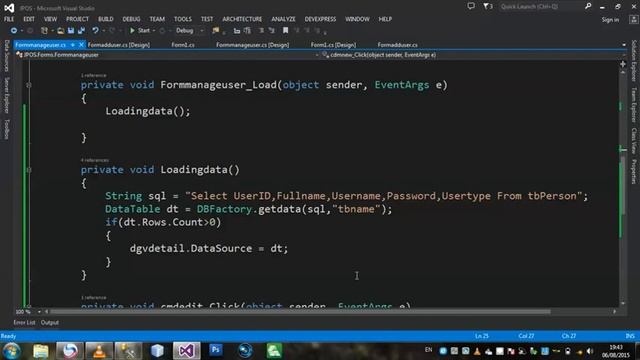Collapse the Loadingdata method outline

tap(29, 170)
